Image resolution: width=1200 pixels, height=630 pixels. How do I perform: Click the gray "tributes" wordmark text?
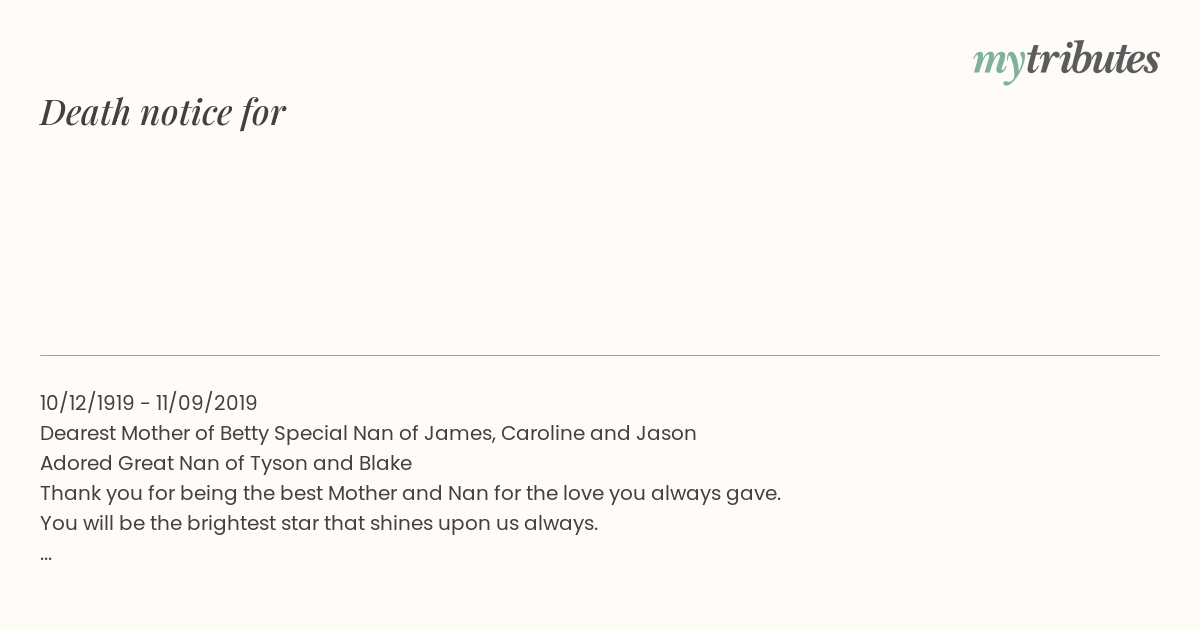pyautogui.click(x=1093, y=59)
